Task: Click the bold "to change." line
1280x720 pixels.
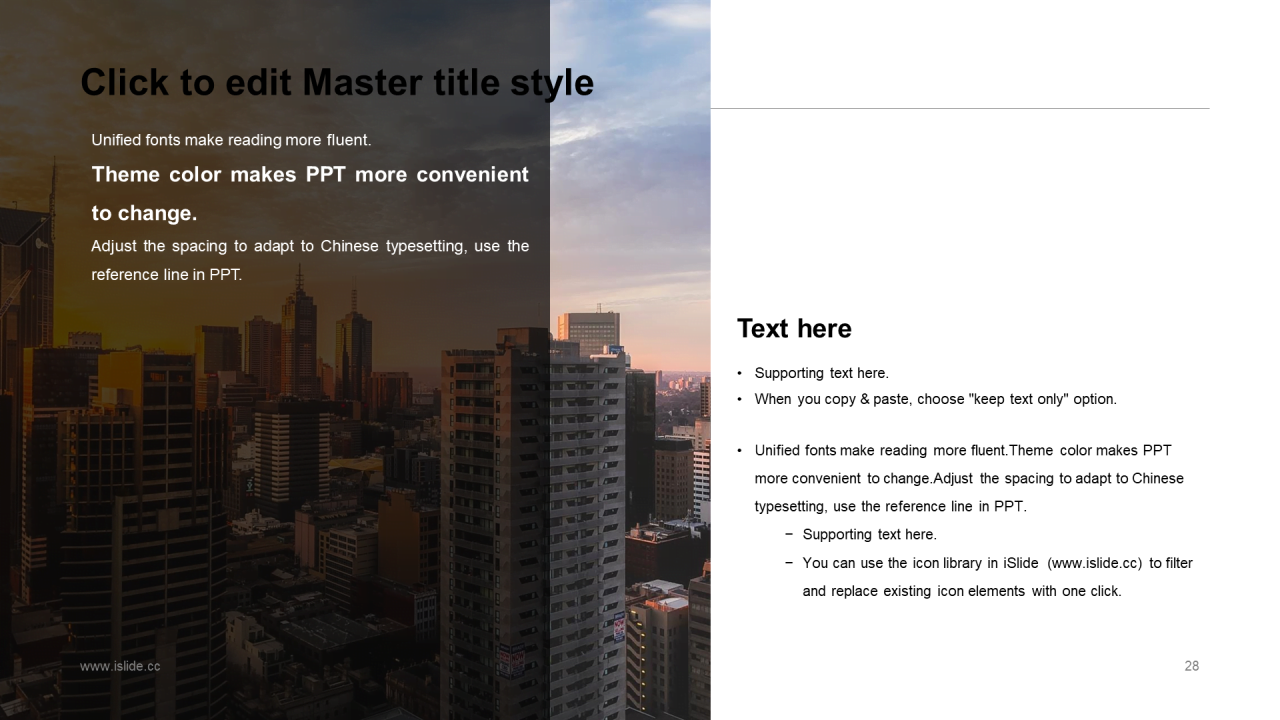Action: click(144, 213)
